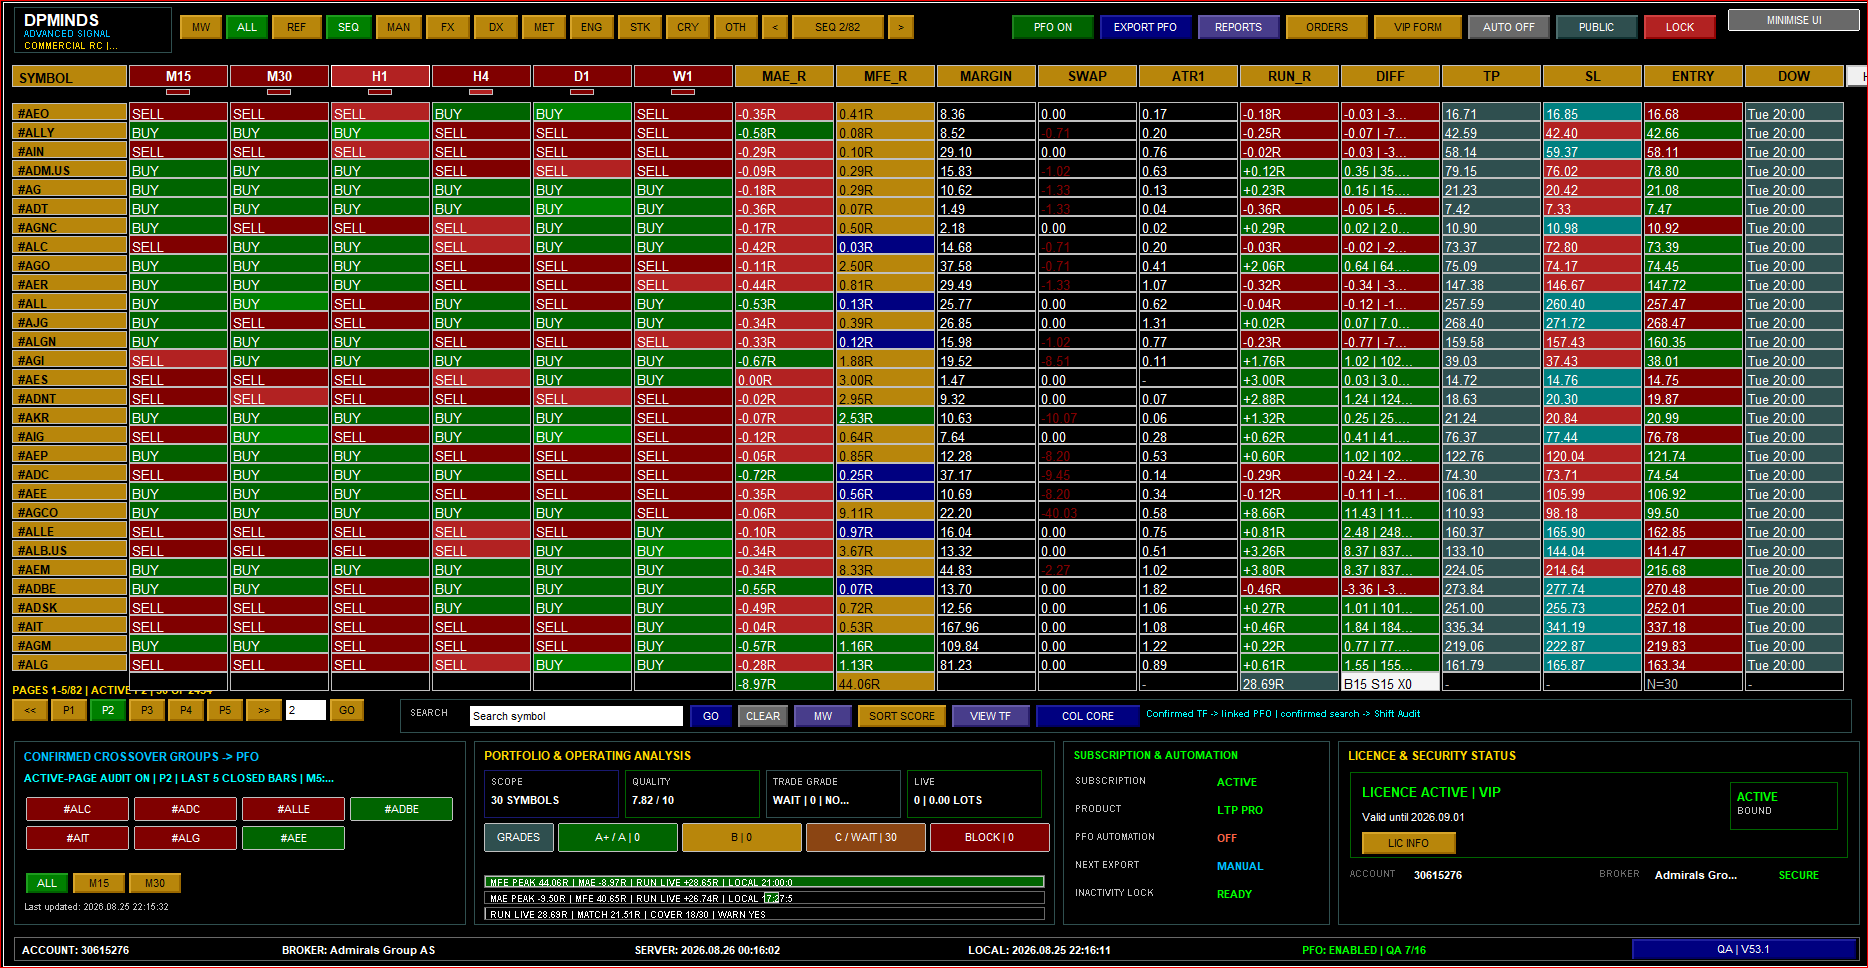
Task: Advance to next sequence with the > button
Action: (901, 27)
